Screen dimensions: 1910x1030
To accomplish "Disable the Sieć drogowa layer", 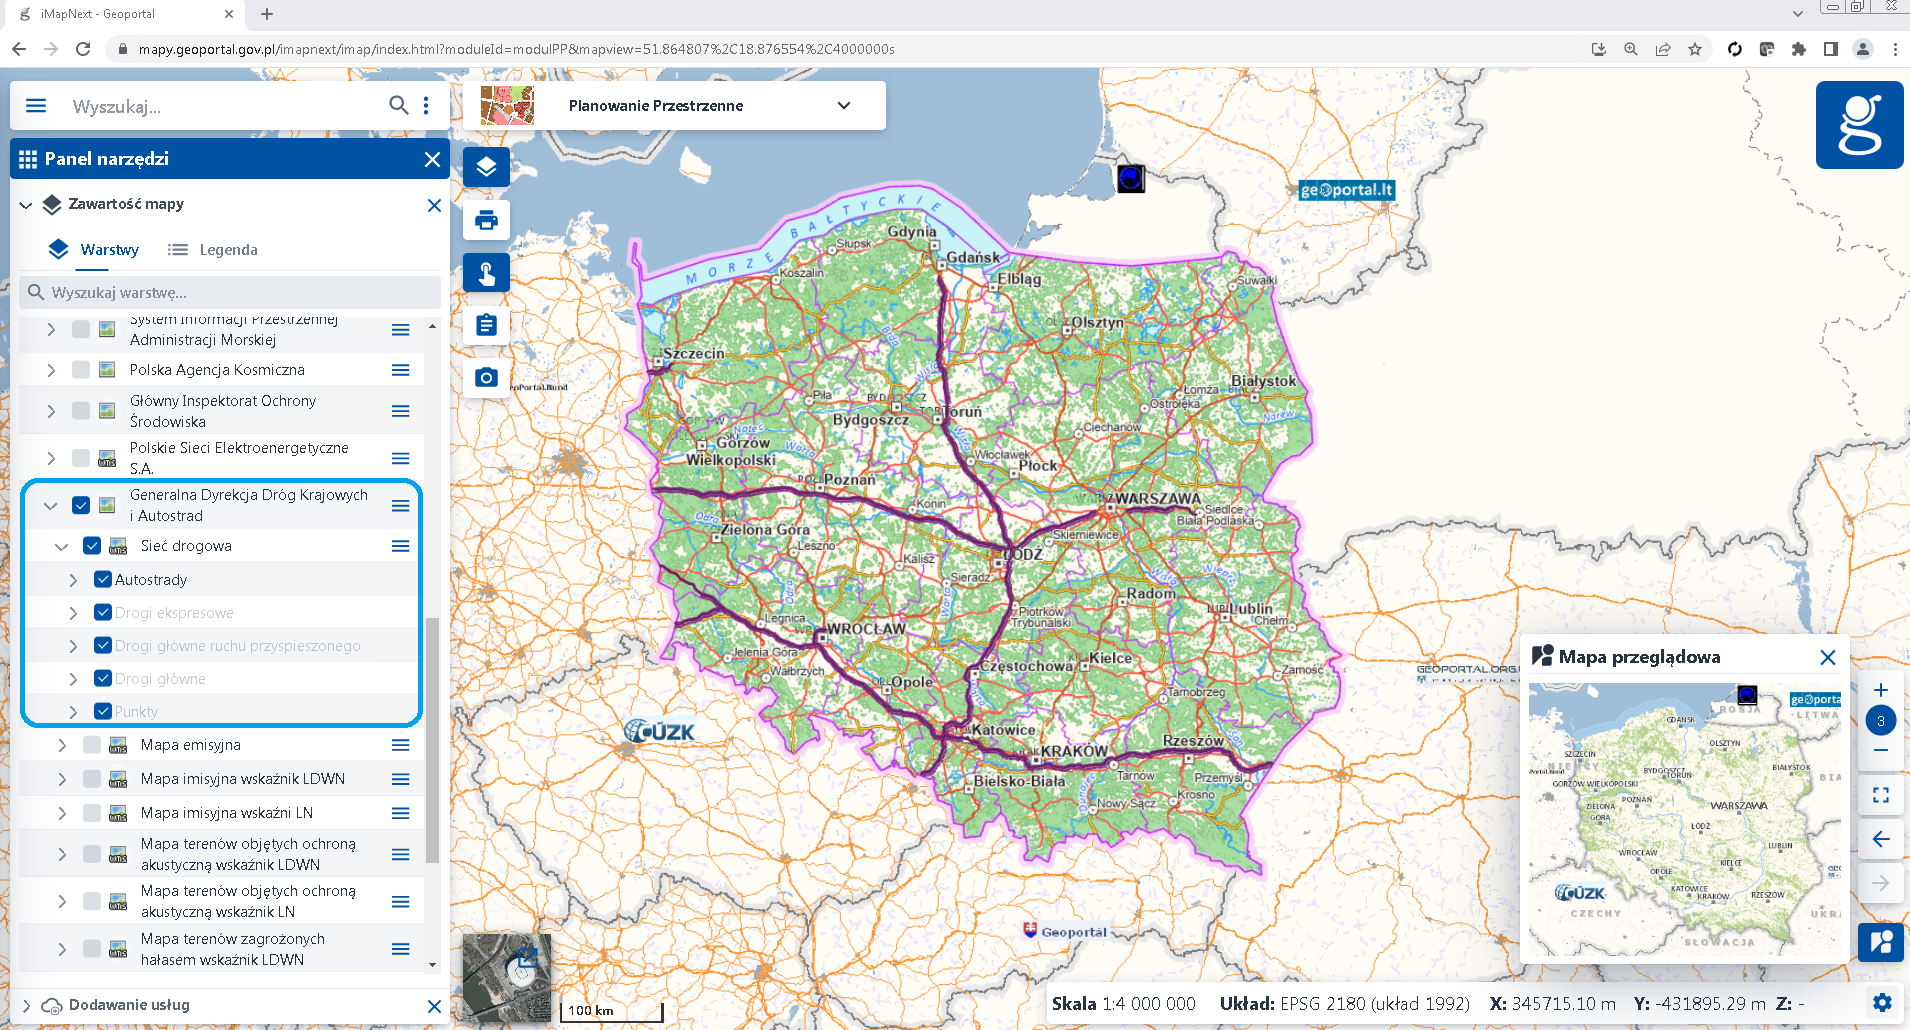I will coord(92,546).
